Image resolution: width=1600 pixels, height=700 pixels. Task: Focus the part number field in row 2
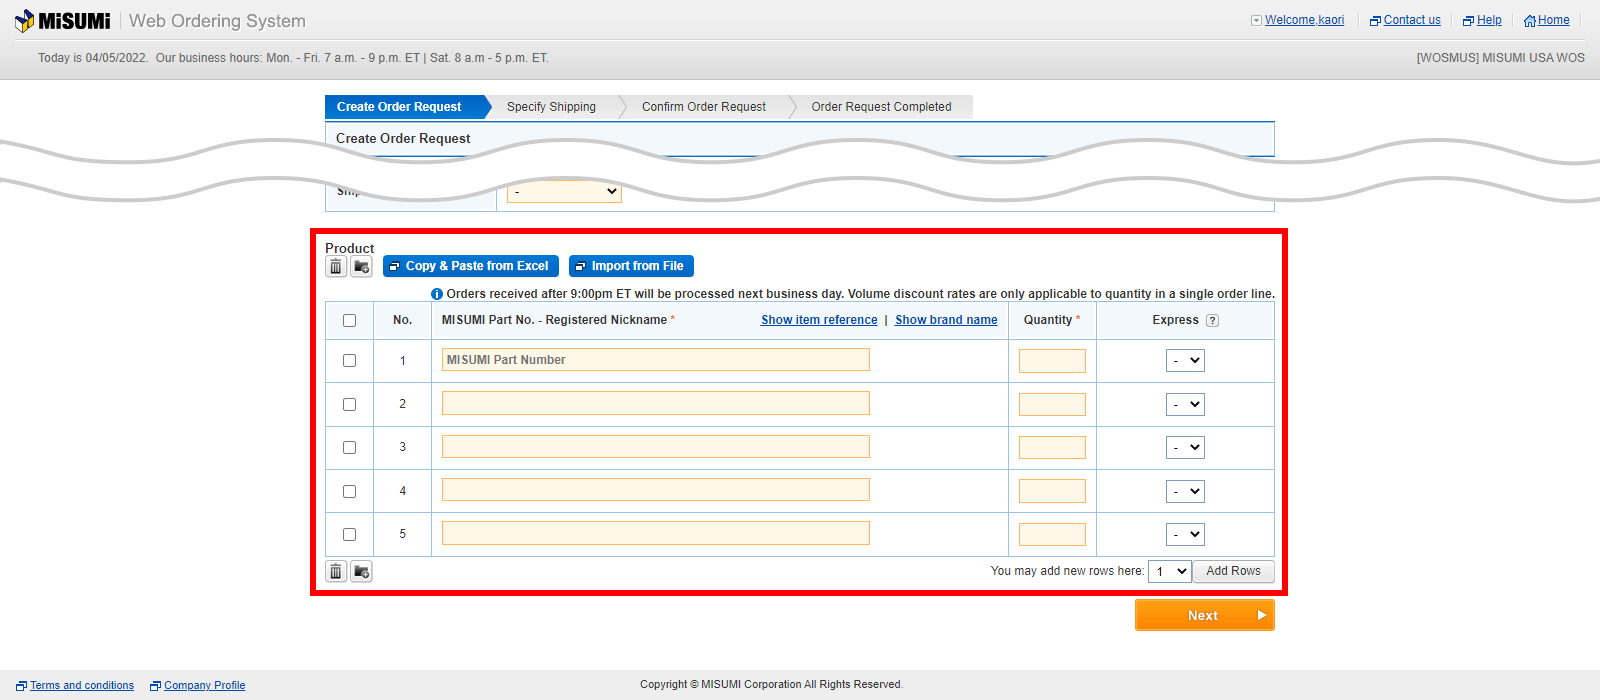coord(656,403)
